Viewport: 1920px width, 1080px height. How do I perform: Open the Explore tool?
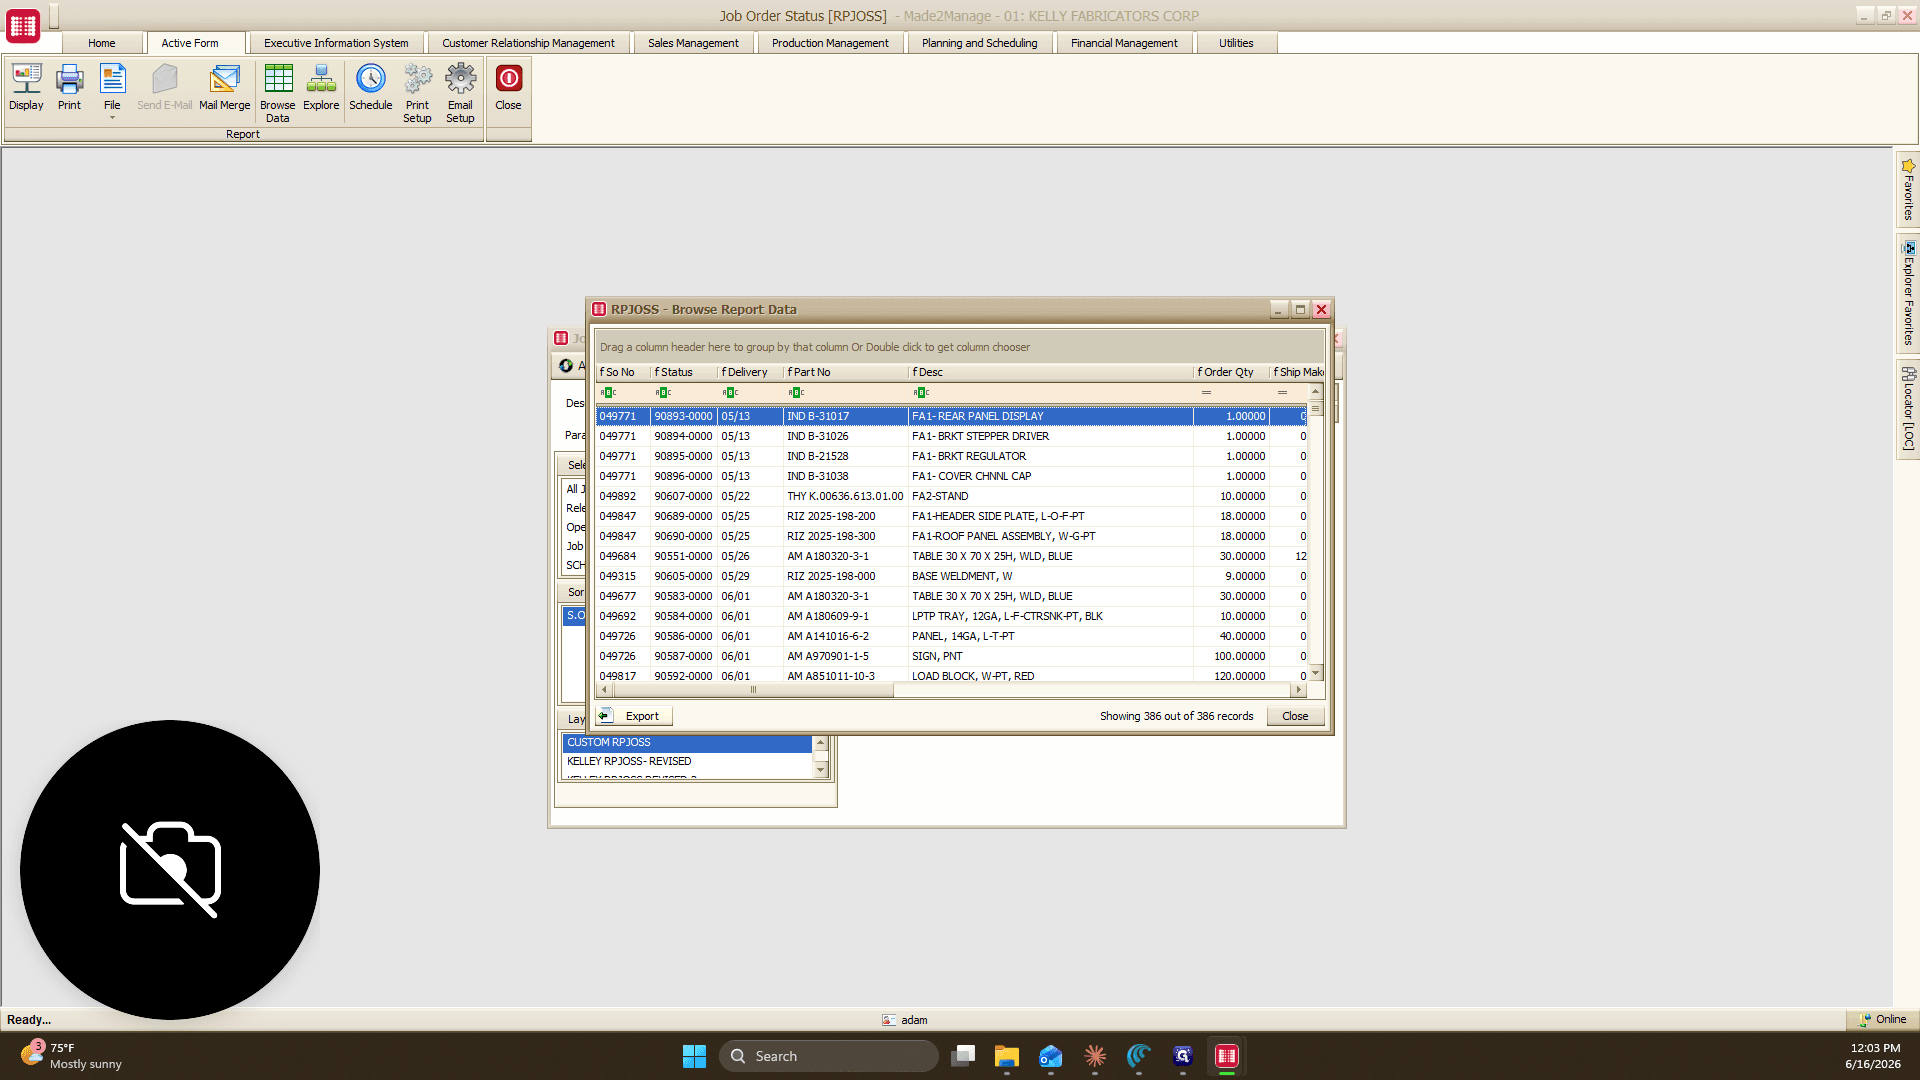coord(321,87)
